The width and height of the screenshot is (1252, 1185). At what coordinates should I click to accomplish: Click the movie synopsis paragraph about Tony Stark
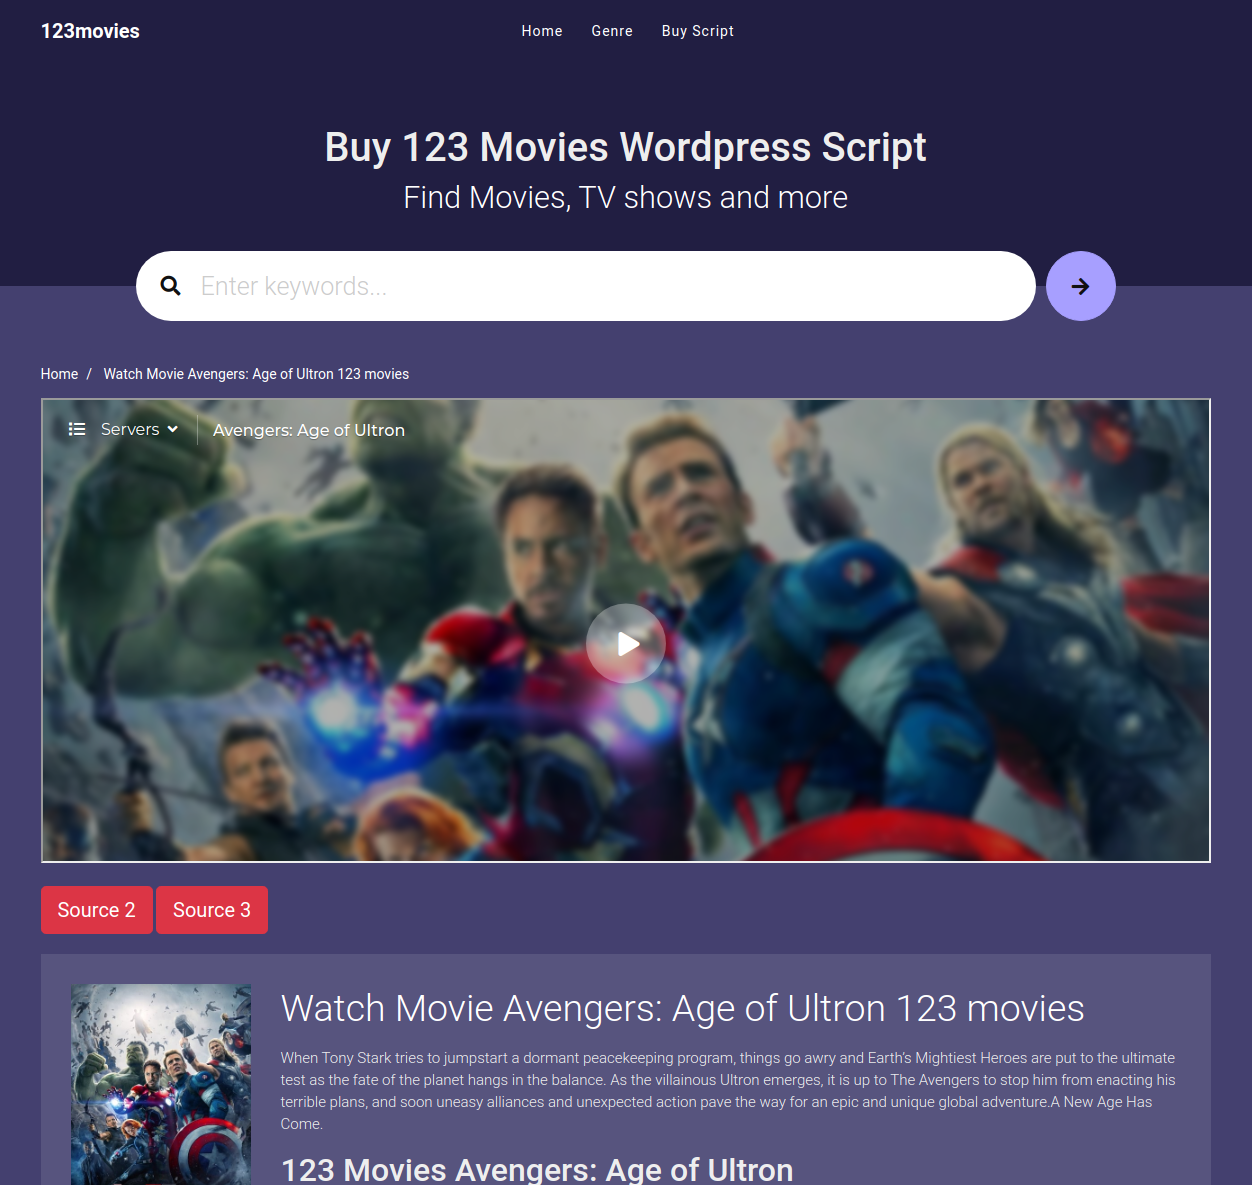click(x=728, y=1091)
